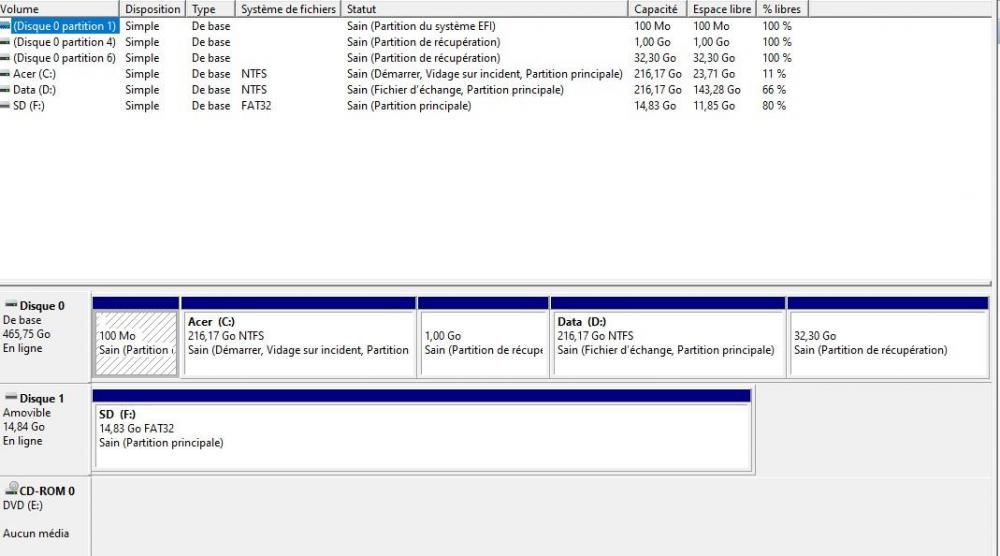The height and width of the screenshot is (556, 1000).
Task: Select the Disque 1 Amovible label panel
Action: [x=45, y=430]
